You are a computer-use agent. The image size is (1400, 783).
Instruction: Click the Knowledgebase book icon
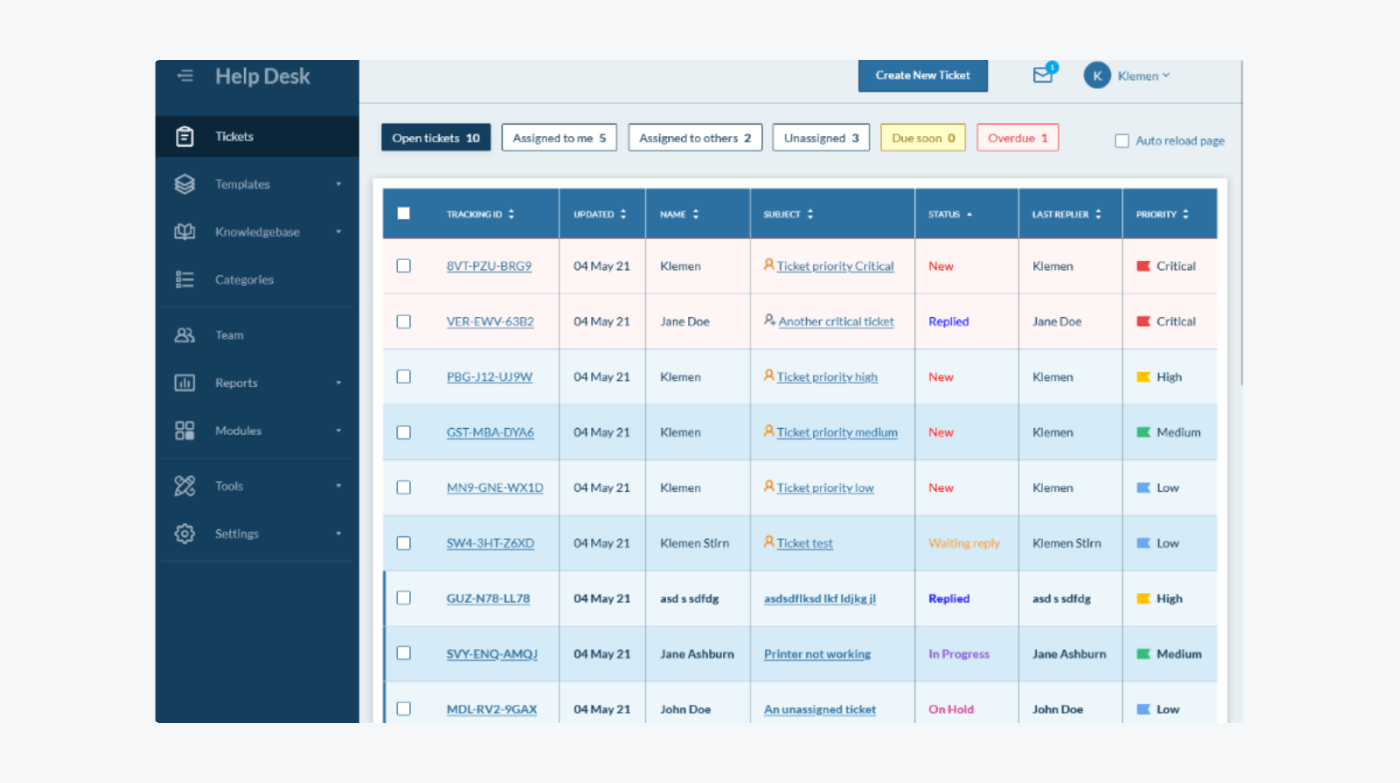click(x=185, y=232)
